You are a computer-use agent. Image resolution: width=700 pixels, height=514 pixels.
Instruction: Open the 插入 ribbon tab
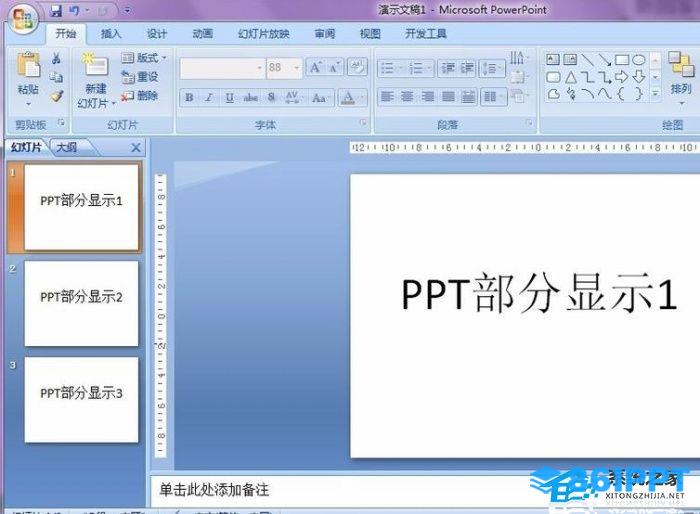pos(111,33)
